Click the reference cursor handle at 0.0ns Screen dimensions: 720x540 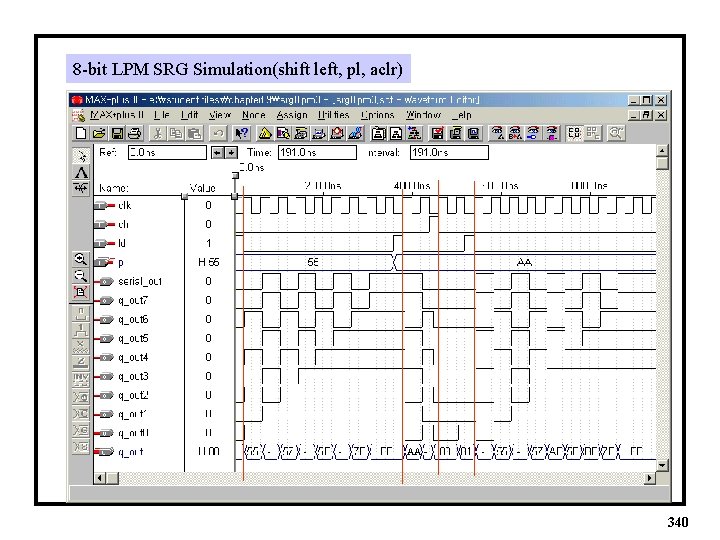(x=236, y=175)
